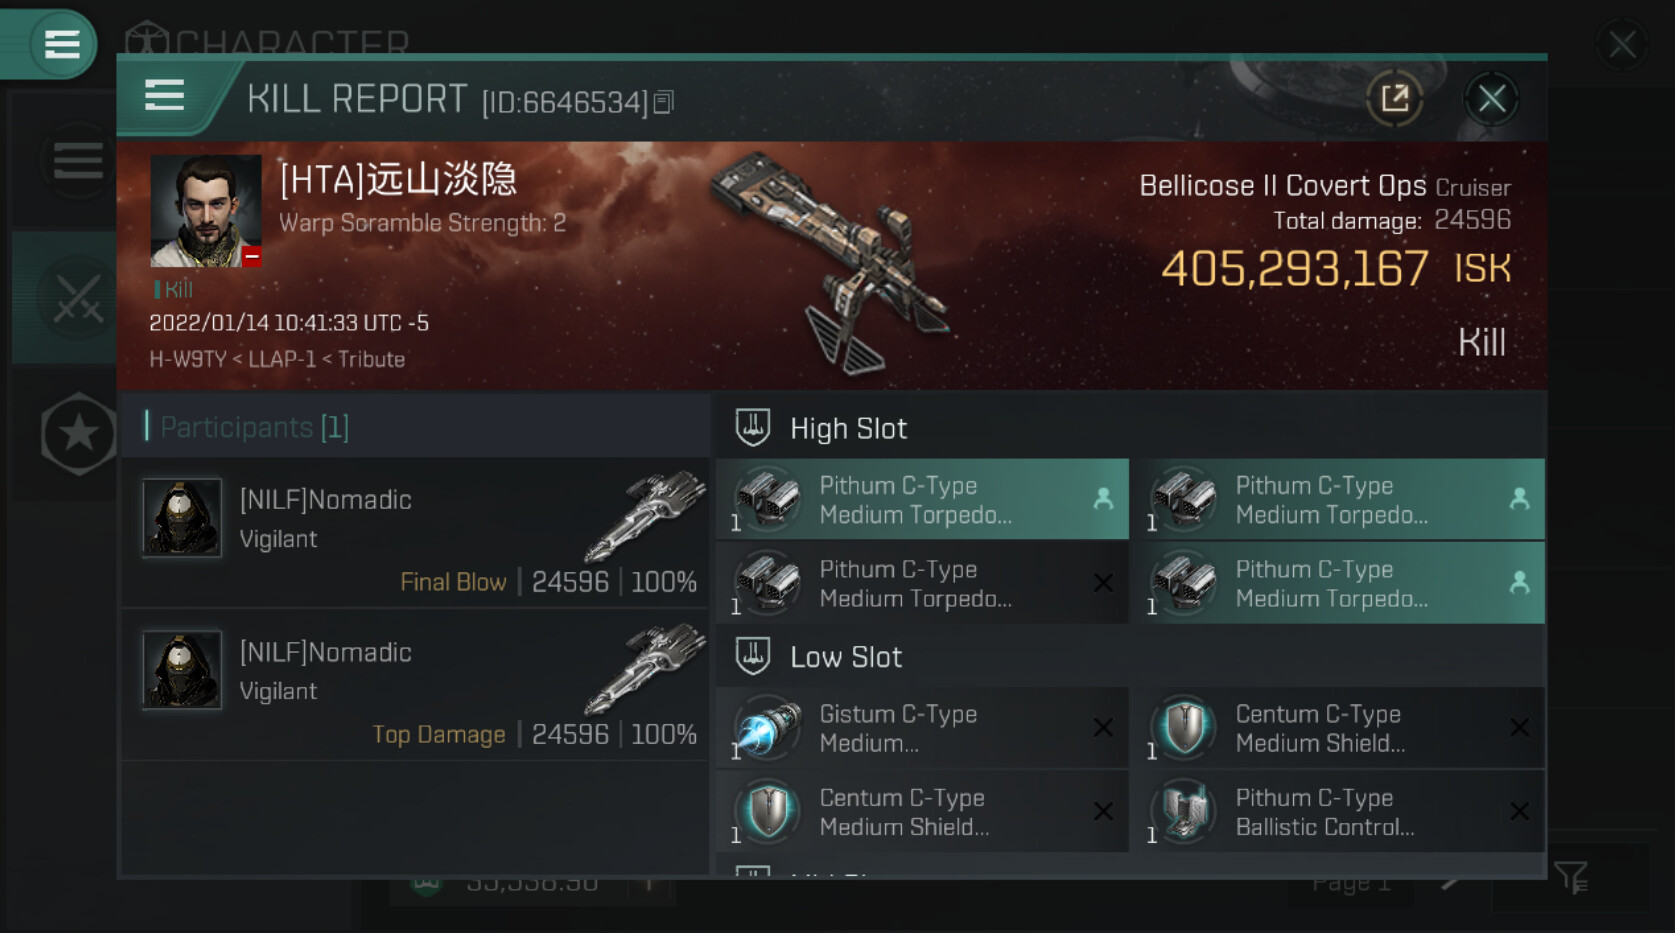Screen dimensions: 1675x933
Task: Click the first Pithum C-Type Medium Torpedo entry
Action: pyautogui.click(x=915, y=499)
